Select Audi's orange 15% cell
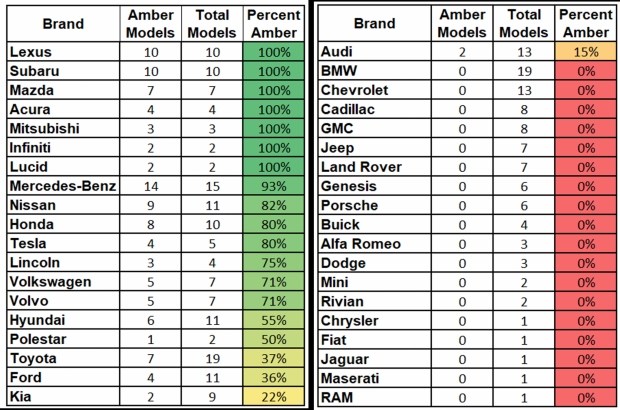 click(x=585, y=52)
